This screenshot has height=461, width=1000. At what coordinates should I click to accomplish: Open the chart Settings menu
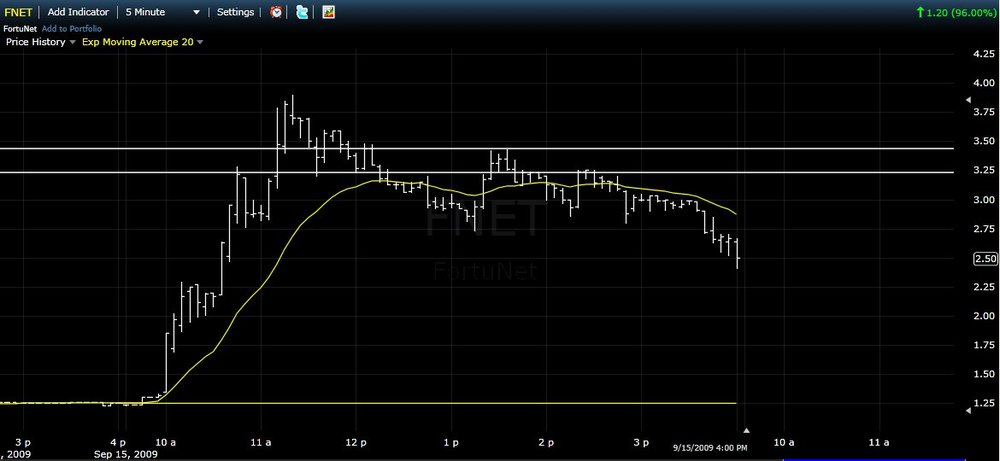point(235,12)
